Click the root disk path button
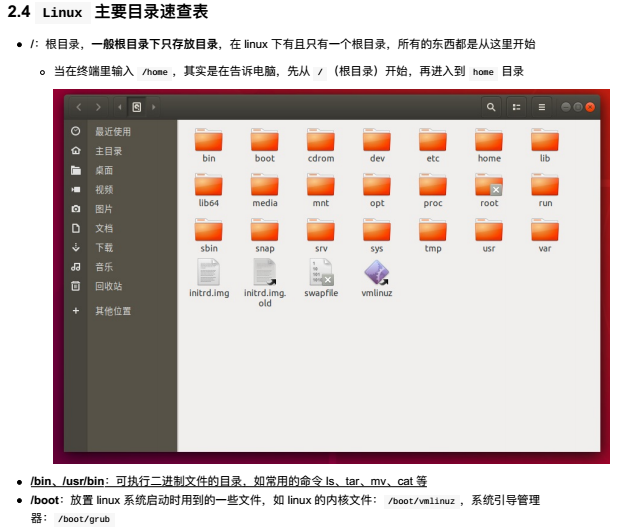 pyautogui.click(x=137, y=107)
